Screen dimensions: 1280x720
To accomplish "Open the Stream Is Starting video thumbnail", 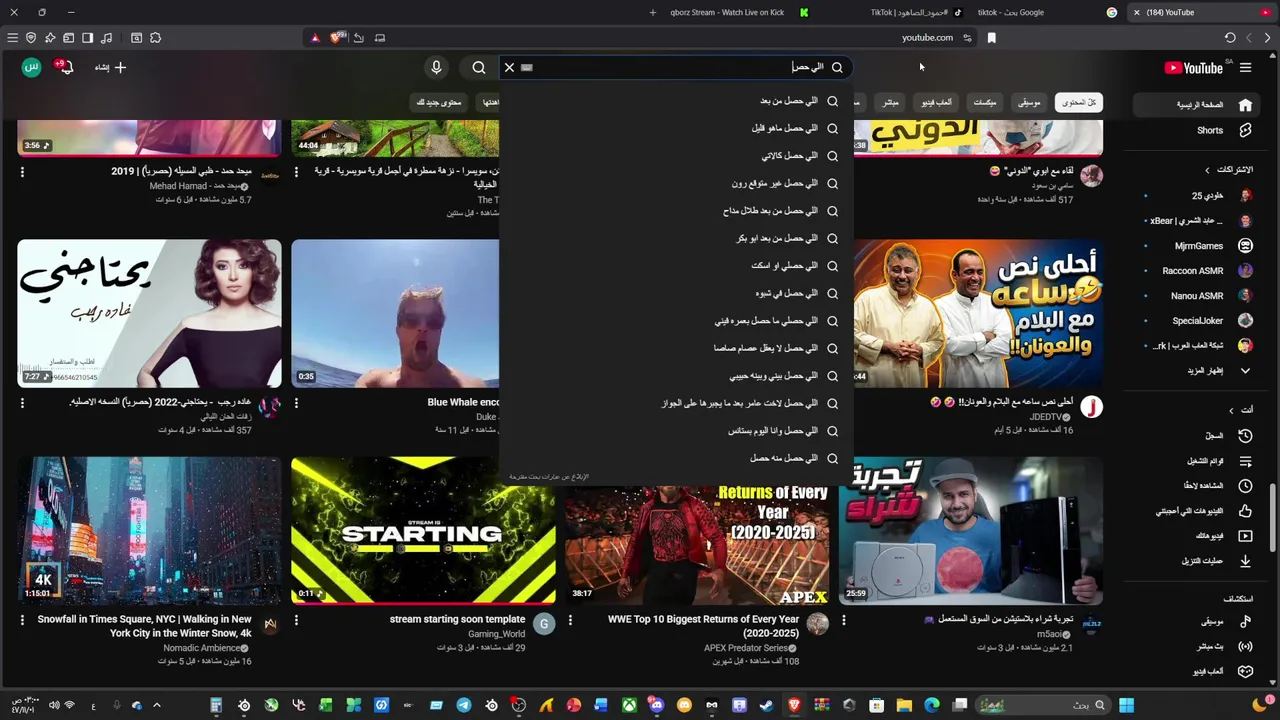I will (x=423, y=531).
